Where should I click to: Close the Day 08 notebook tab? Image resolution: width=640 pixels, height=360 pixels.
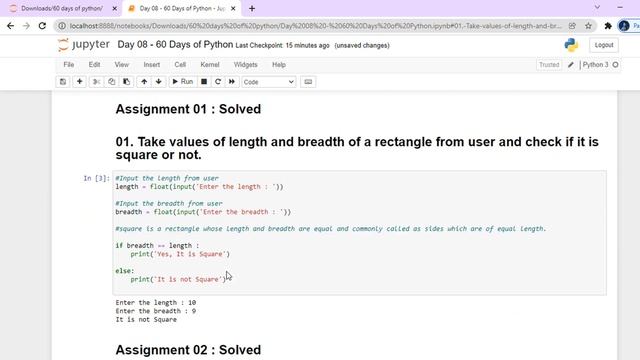[233, 8]
